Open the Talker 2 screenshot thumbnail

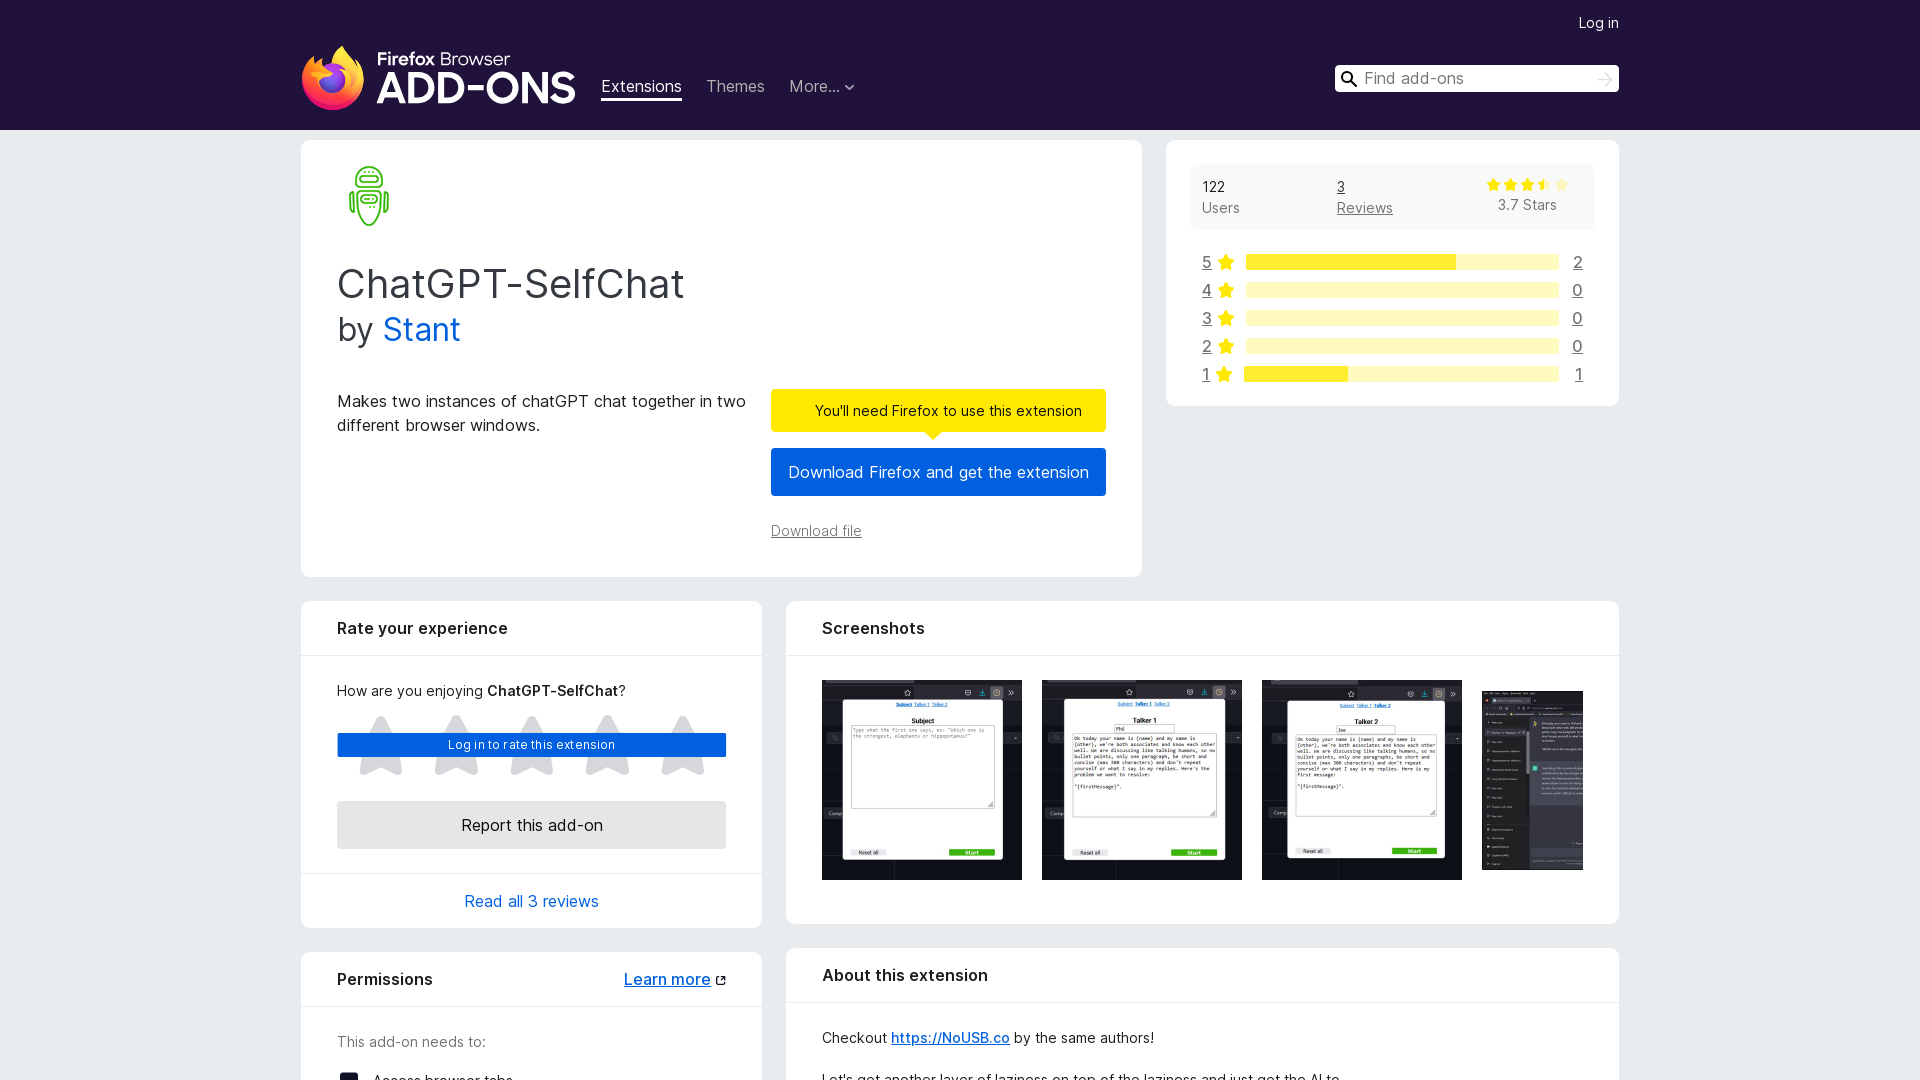(1362, 780)
